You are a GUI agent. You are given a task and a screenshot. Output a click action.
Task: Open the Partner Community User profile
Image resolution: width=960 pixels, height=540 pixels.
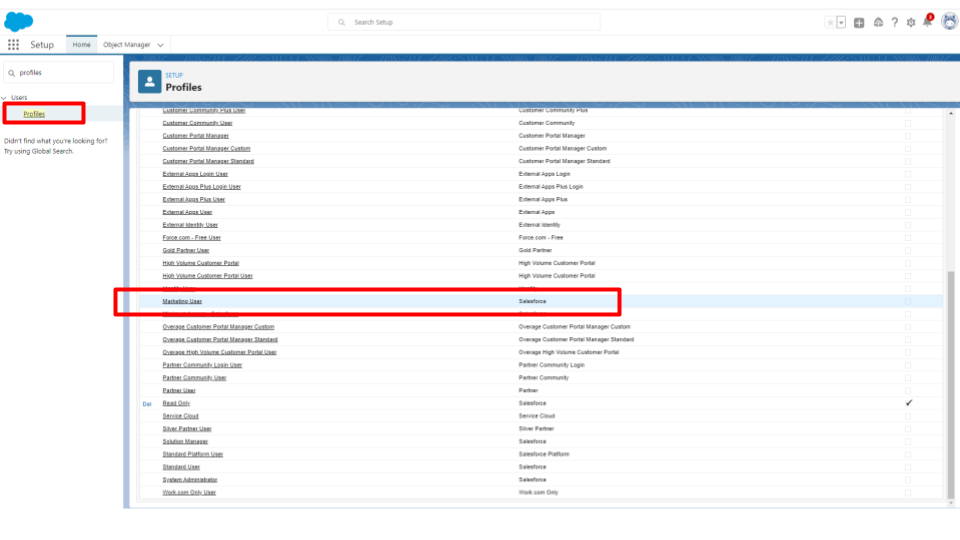tap(194, 378)
